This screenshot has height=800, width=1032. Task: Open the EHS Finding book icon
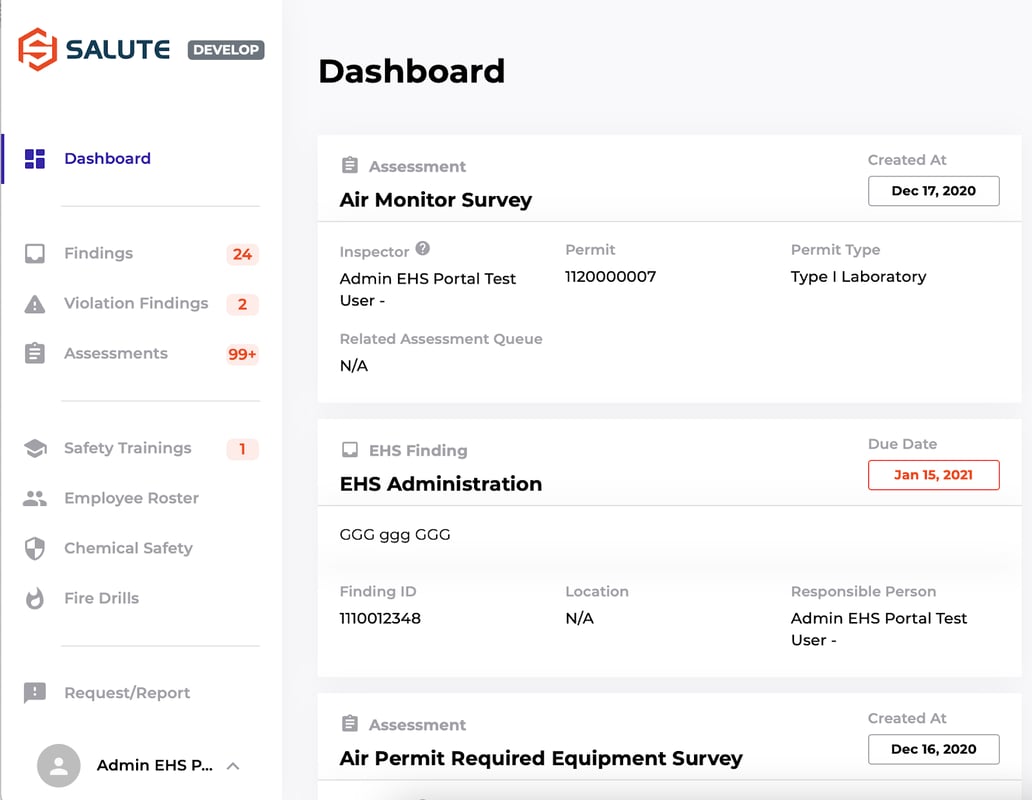pos(351,450)
